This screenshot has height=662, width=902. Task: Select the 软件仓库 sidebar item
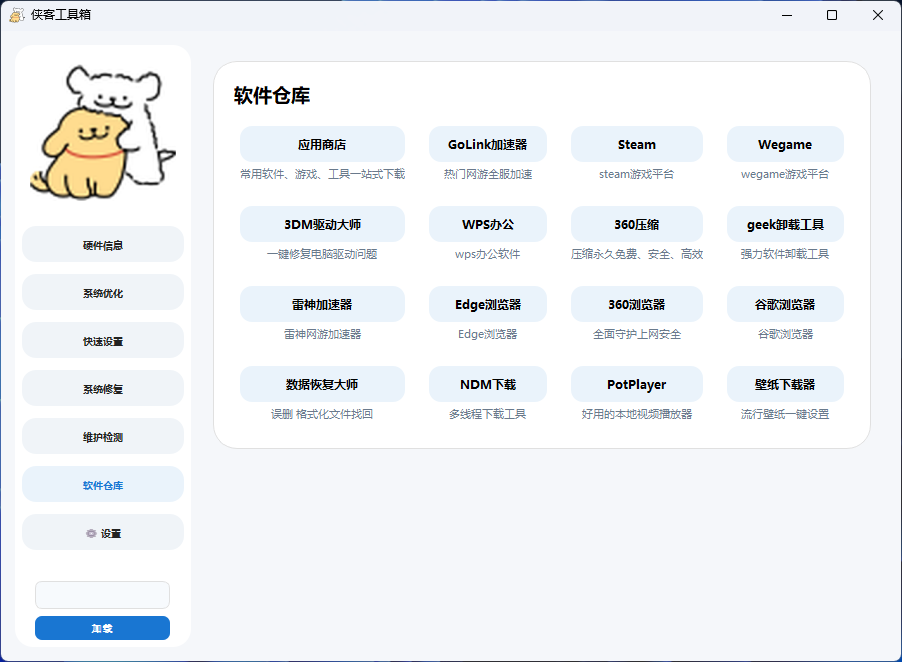tap(103, 485)
